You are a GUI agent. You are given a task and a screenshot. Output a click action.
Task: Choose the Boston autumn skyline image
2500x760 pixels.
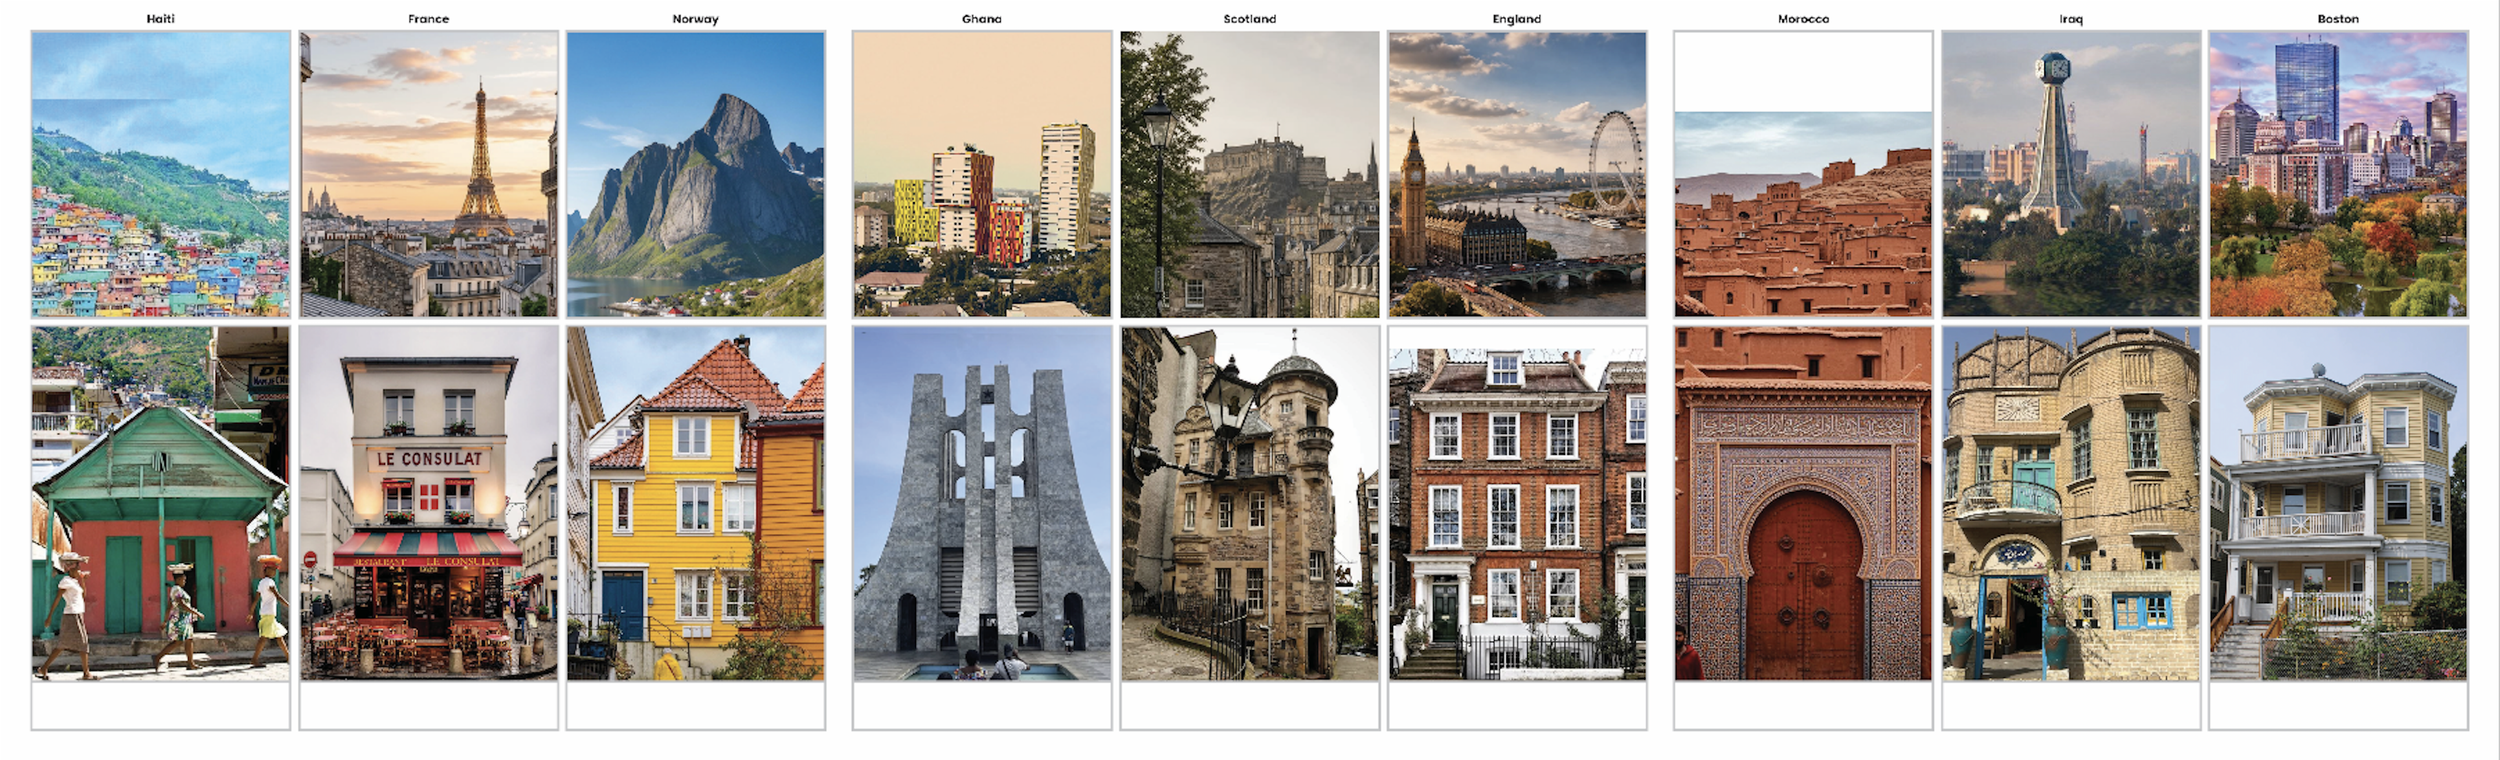pos(2338,174)
